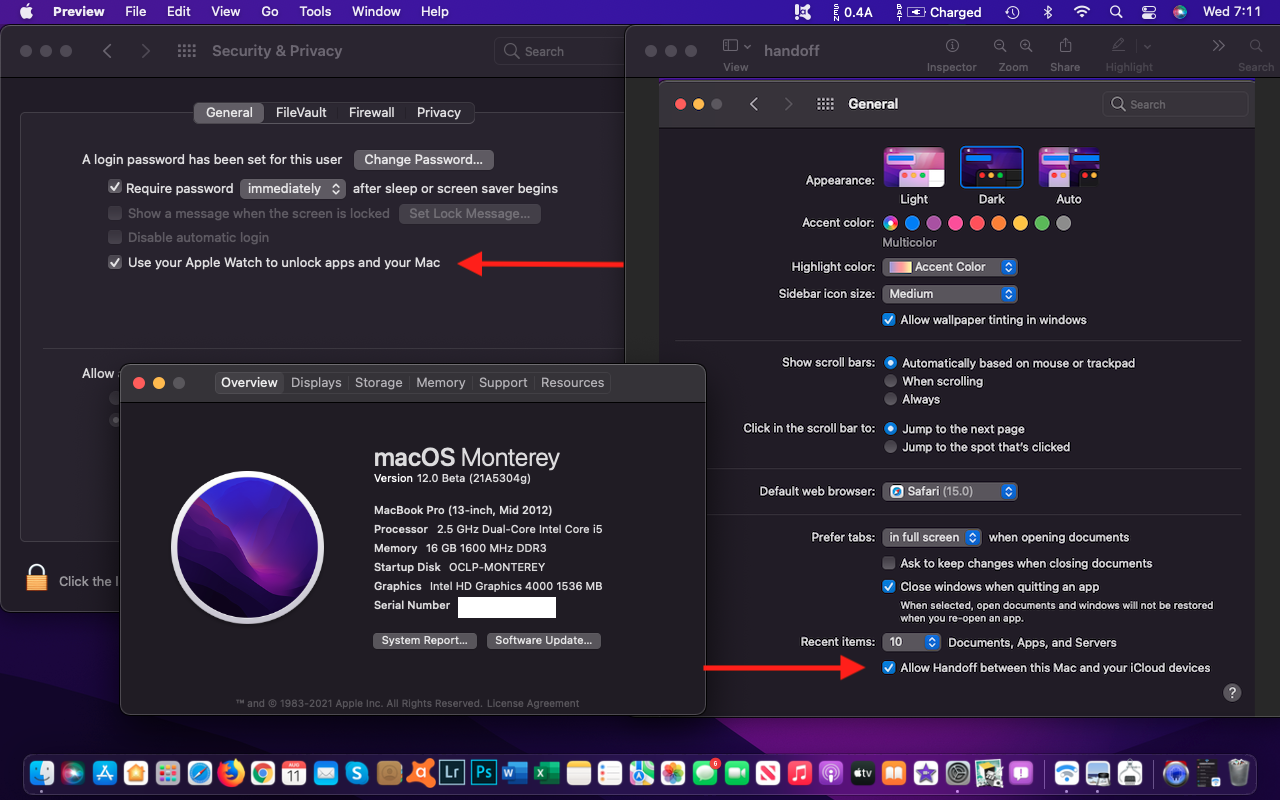The height and width of the screenshot is (800, 1280).
Task: Toggle Require password checkbox
Action: tap(115, 187)
